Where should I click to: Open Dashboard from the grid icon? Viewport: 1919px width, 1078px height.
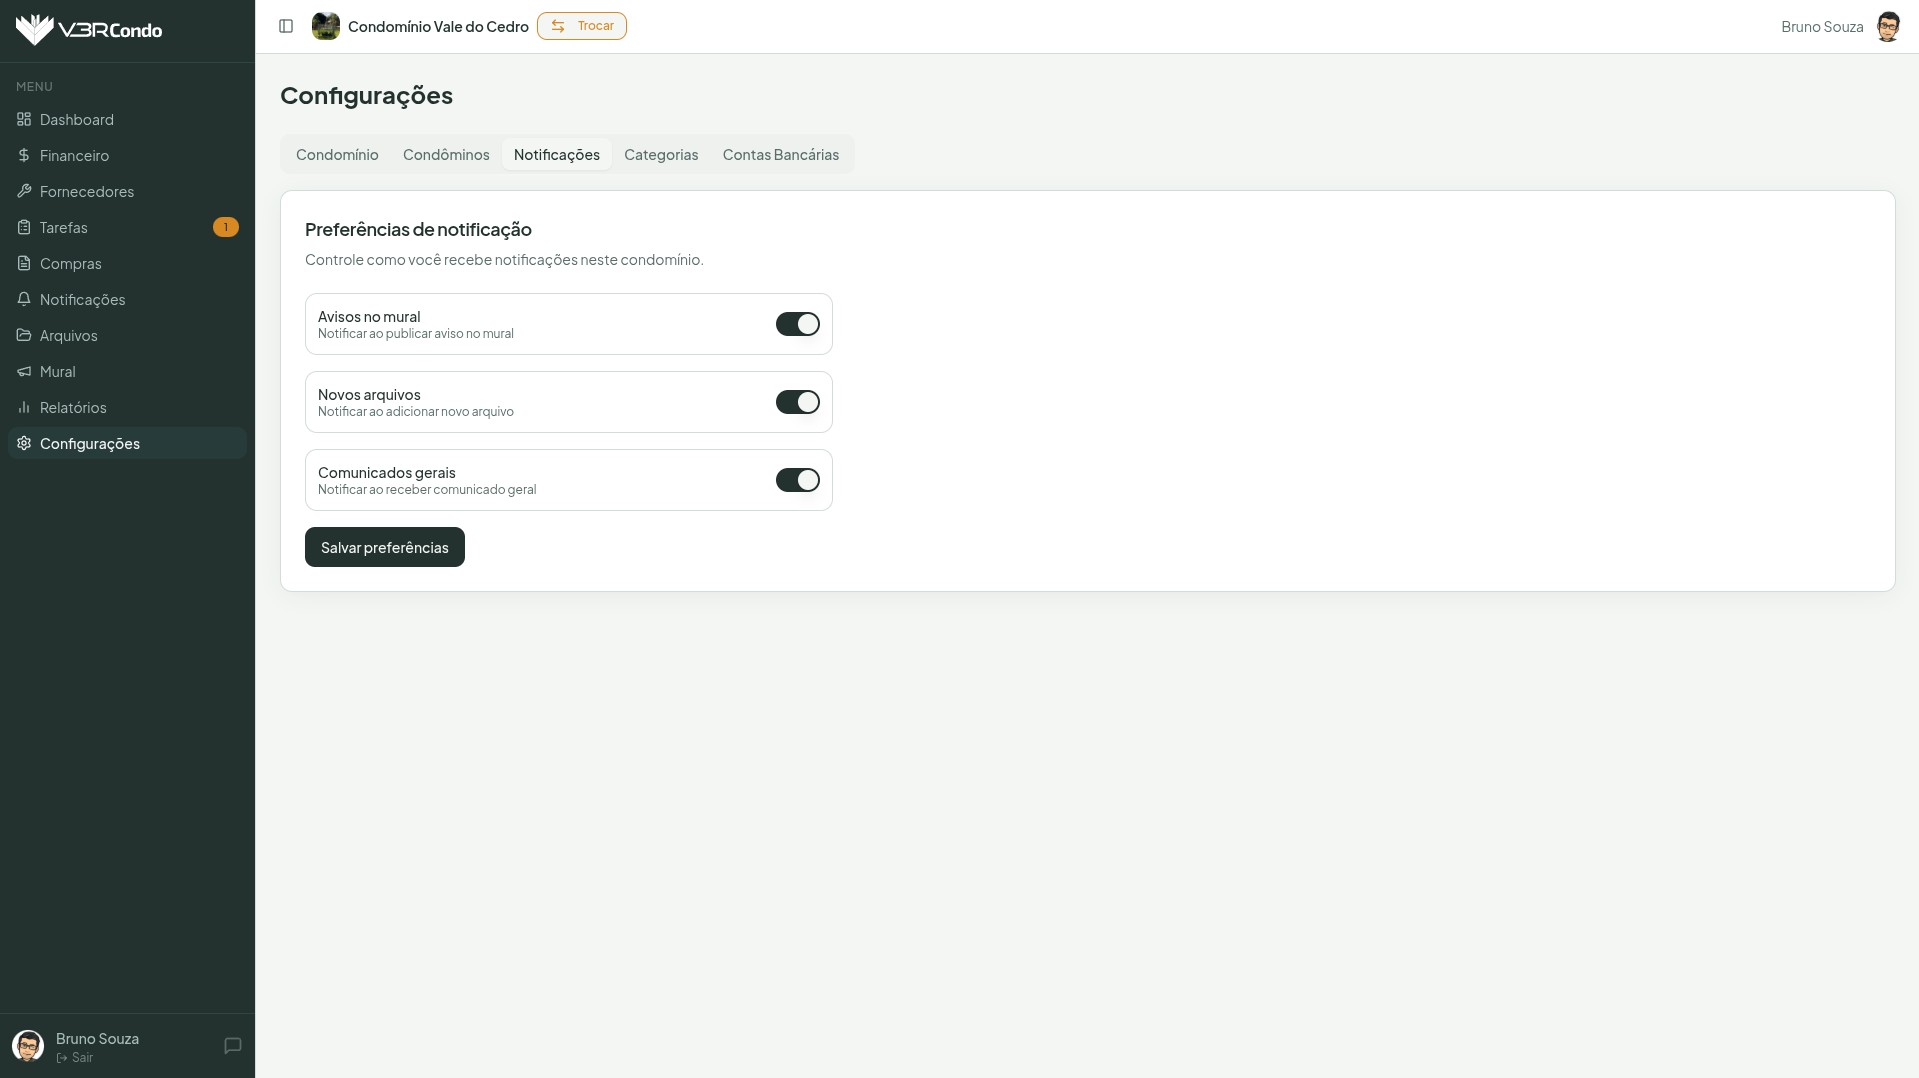(24, 119)
